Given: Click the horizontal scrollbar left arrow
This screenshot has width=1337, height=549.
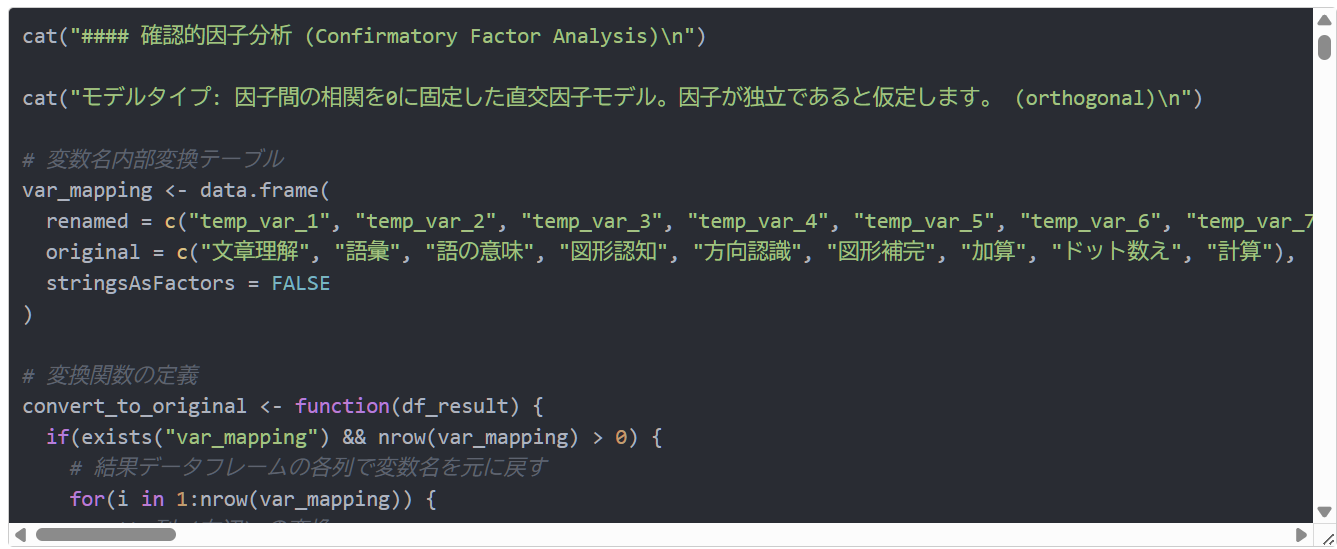Looking at the screenshot, I should coord(21,535).
